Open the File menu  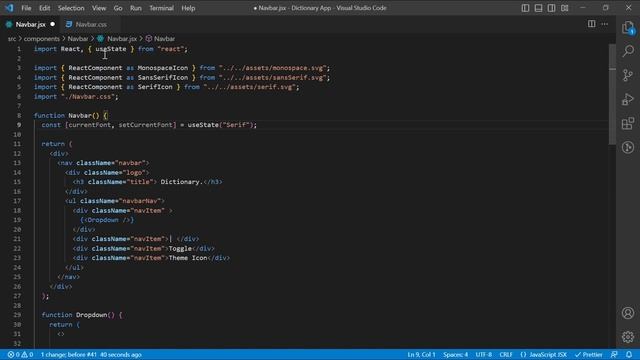tap(26, 8)
